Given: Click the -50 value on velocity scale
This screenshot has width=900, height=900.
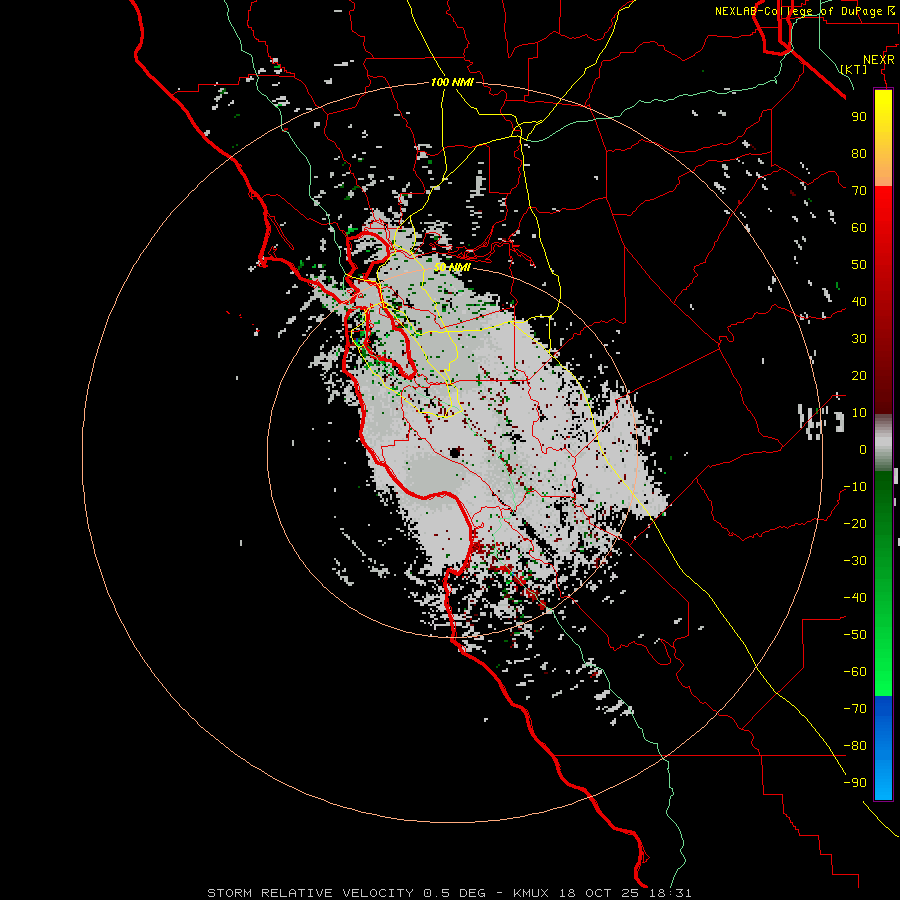Looking at the screenshot, I should (x=855, y=634).
